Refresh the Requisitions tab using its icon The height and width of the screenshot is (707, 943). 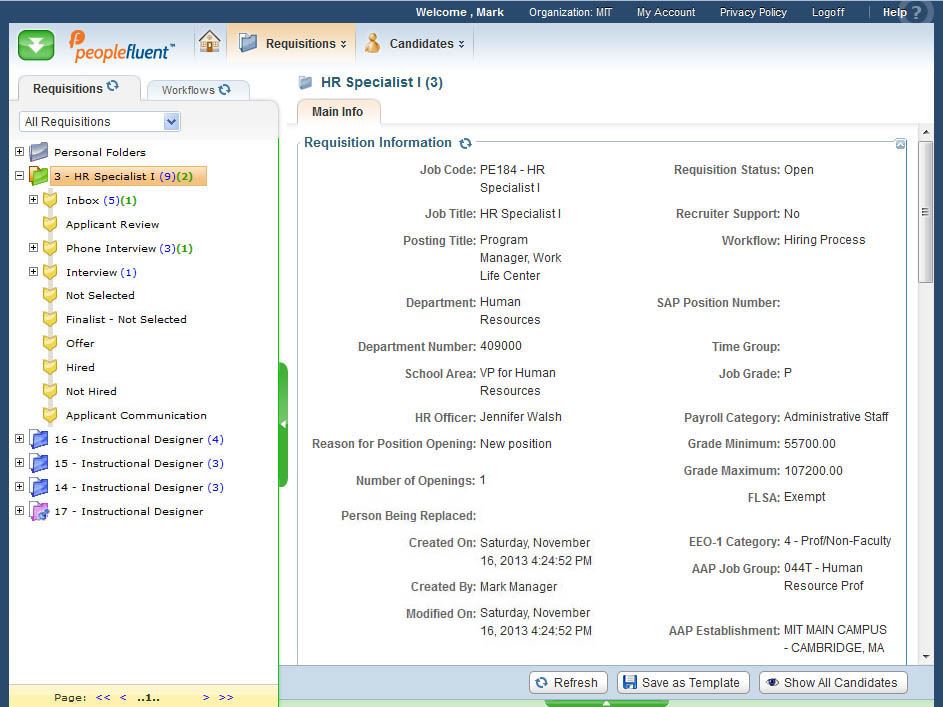(113, 87)
